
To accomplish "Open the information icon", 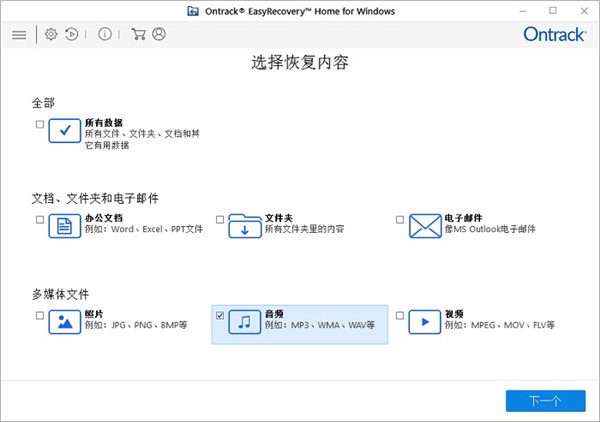I will pyautogui.click(x=105, y=34).
